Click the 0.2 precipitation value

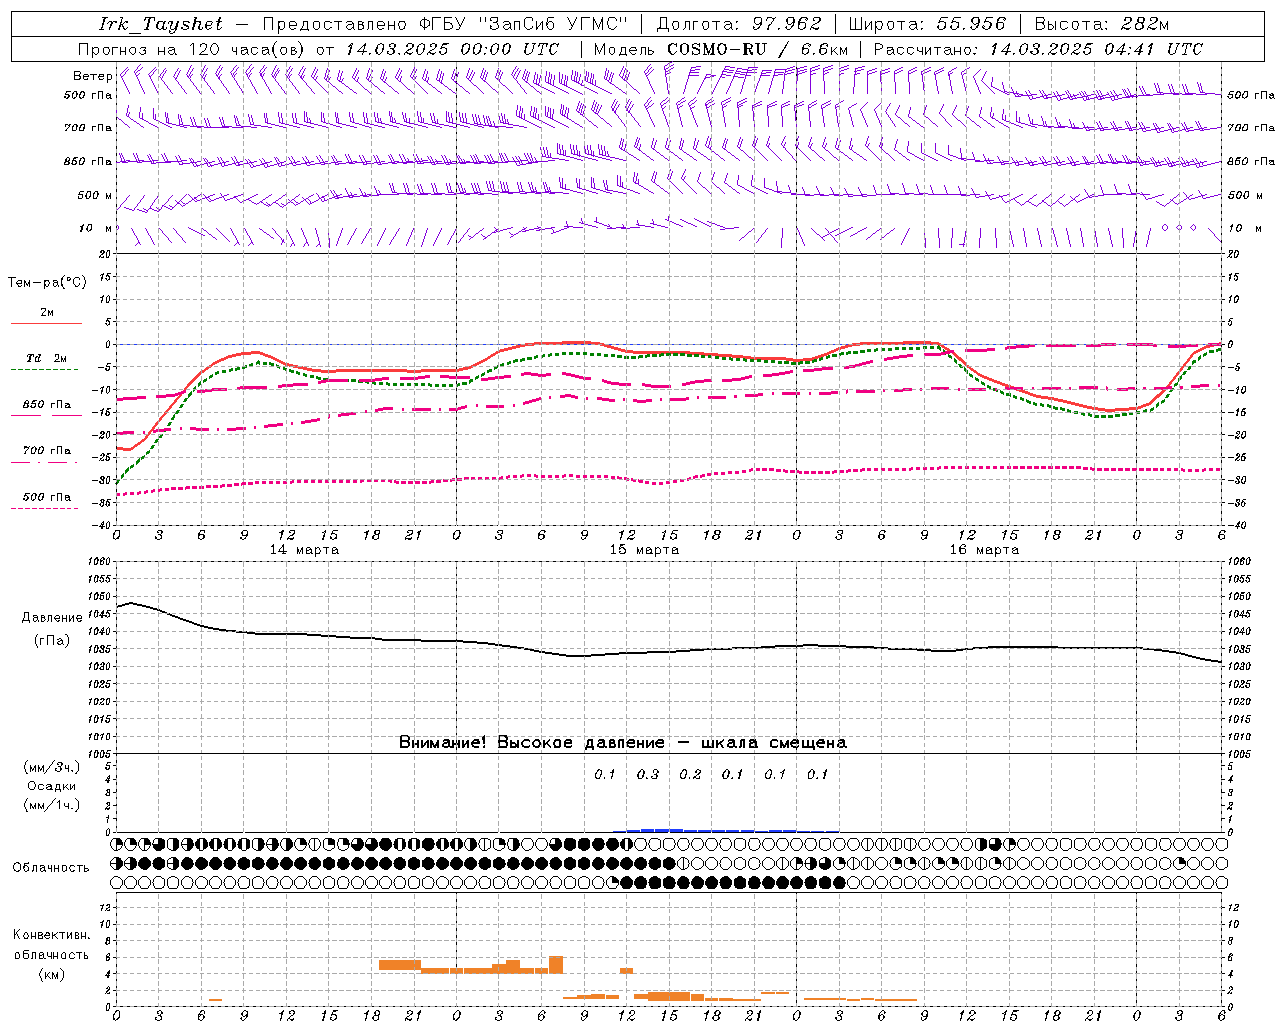(690, 774)
